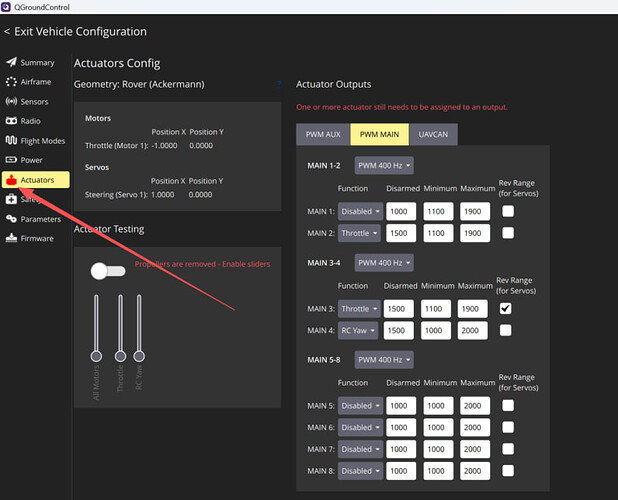Select the PWM MAIN tab

tap(380, 134)
